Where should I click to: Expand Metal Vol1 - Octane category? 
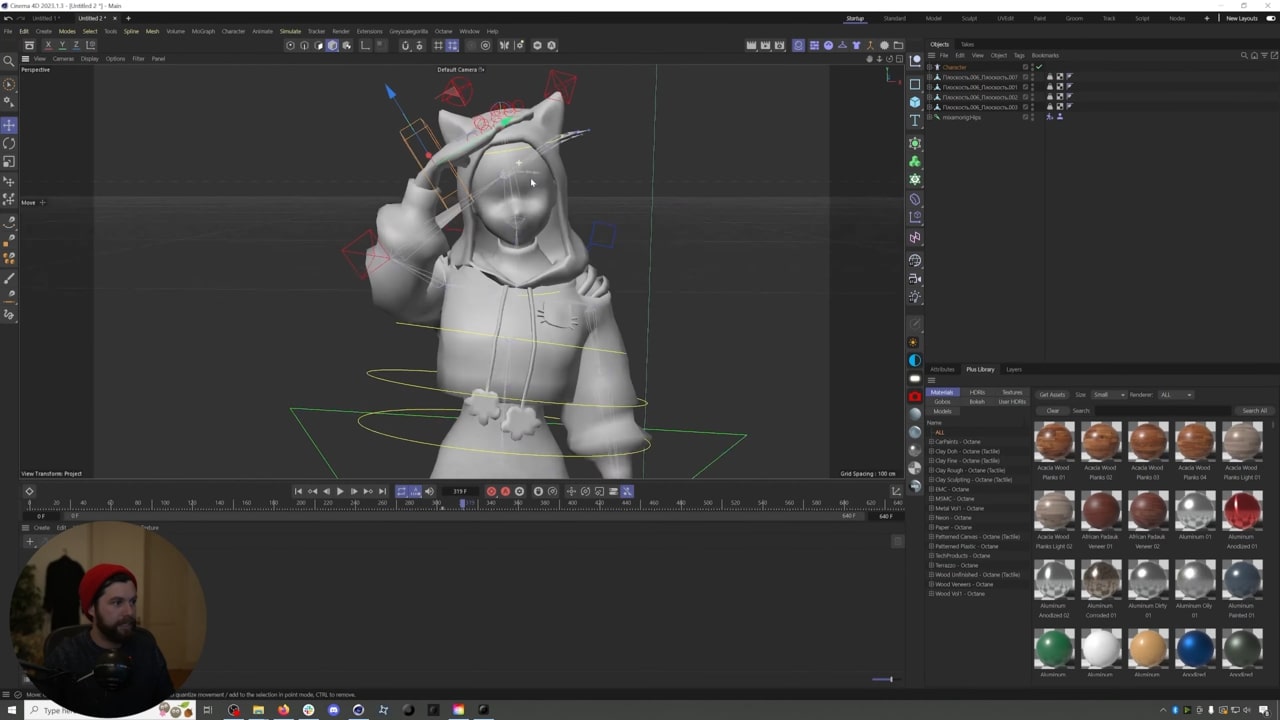(931, 508)
